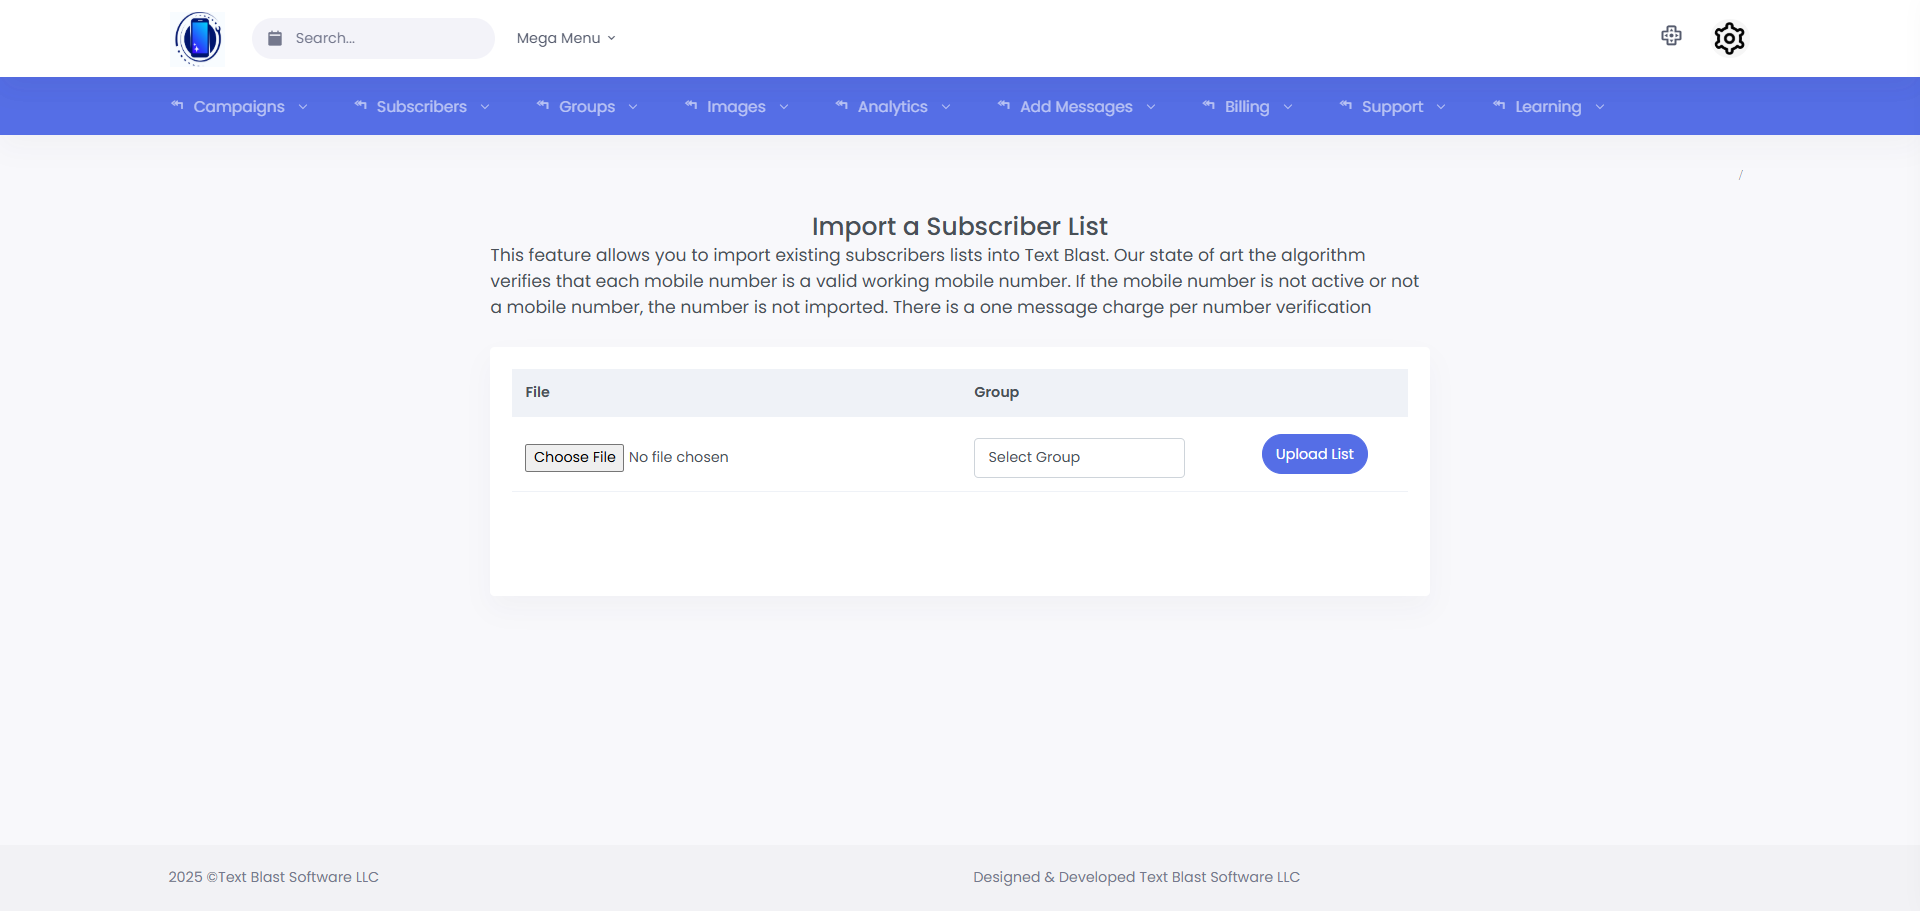Click the 'Import a Subscriber List' heading
Screen dimensions: 1920x911
(960, 226)
